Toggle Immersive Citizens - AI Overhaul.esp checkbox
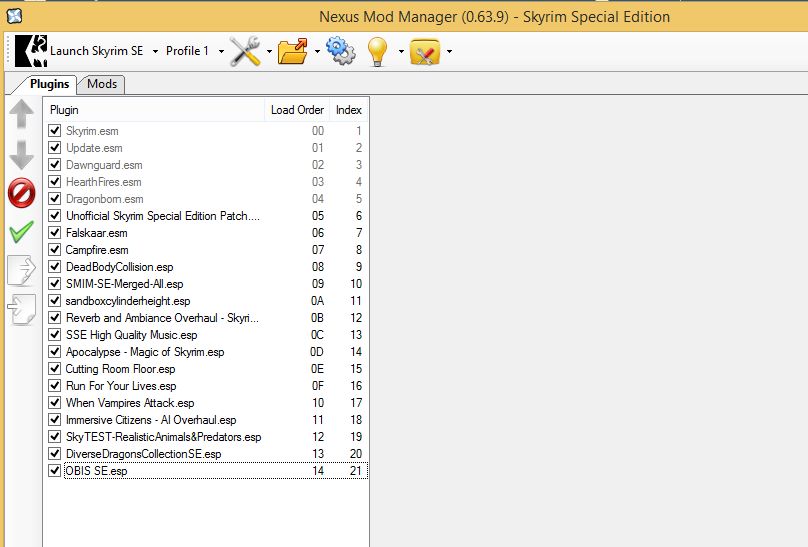The width and height of the screenshot is (808, 547). click(55, 420)
